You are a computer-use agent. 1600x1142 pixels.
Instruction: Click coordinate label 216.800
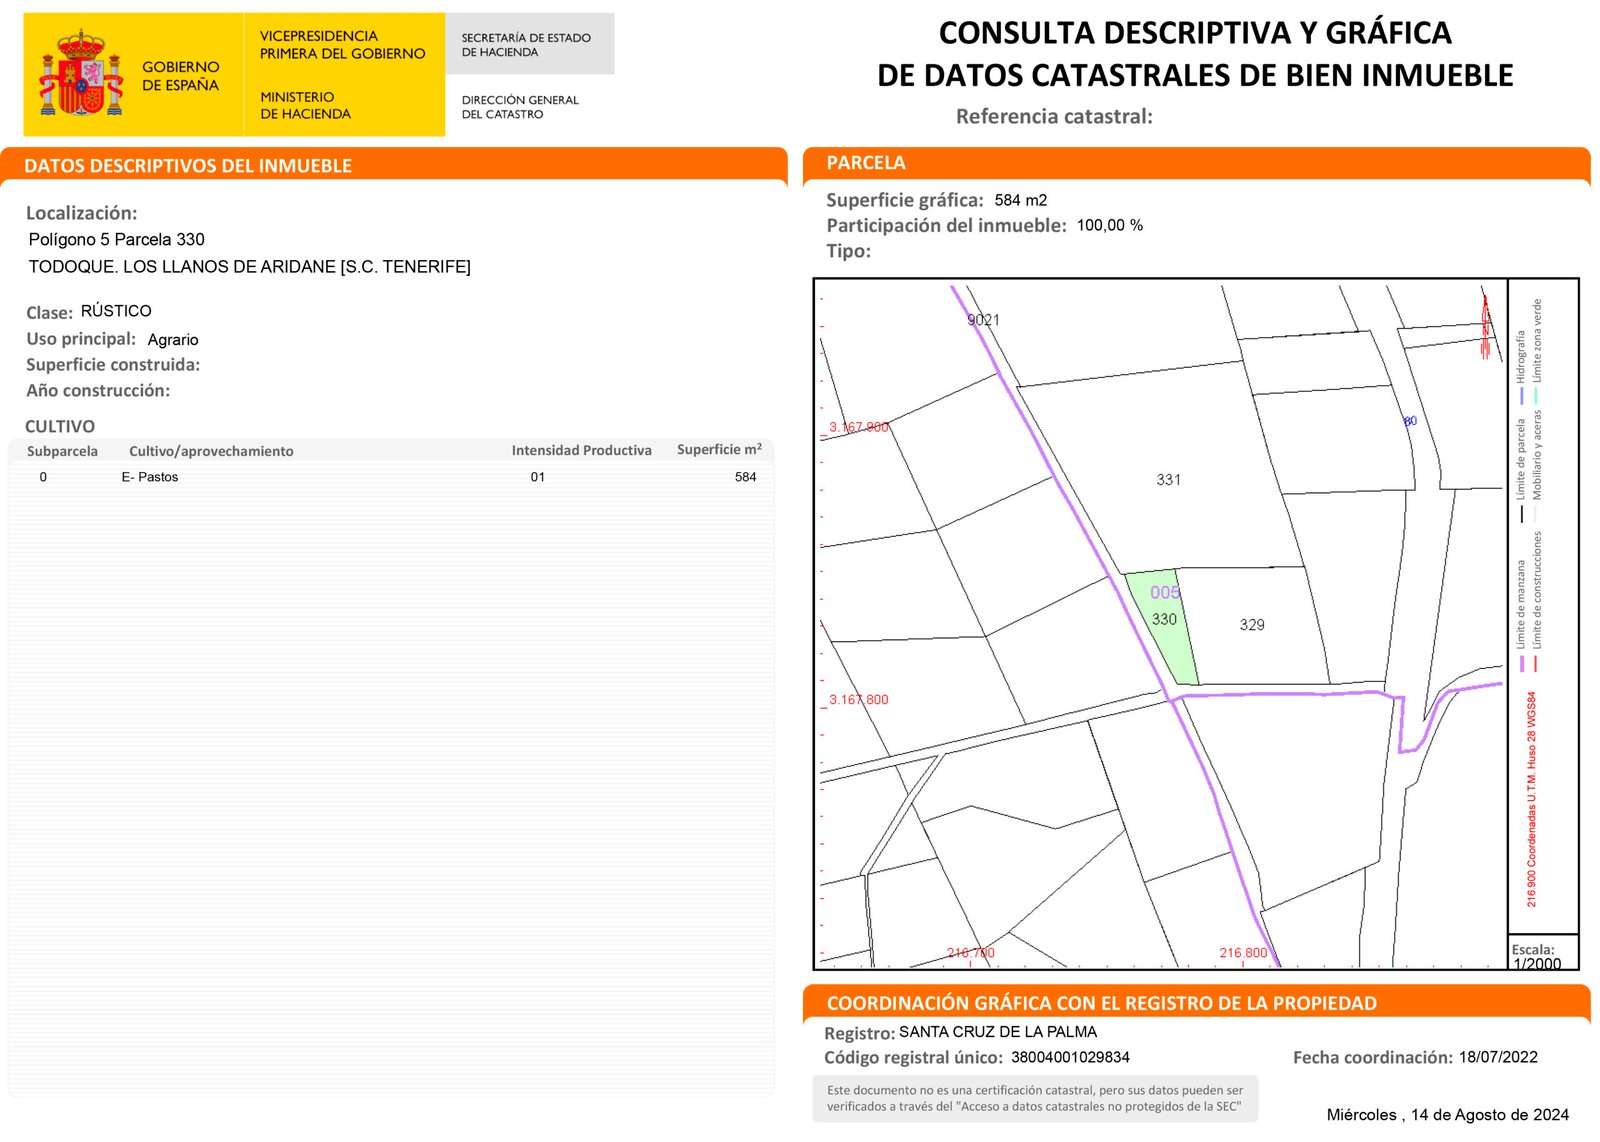(x=1243, y=953)
